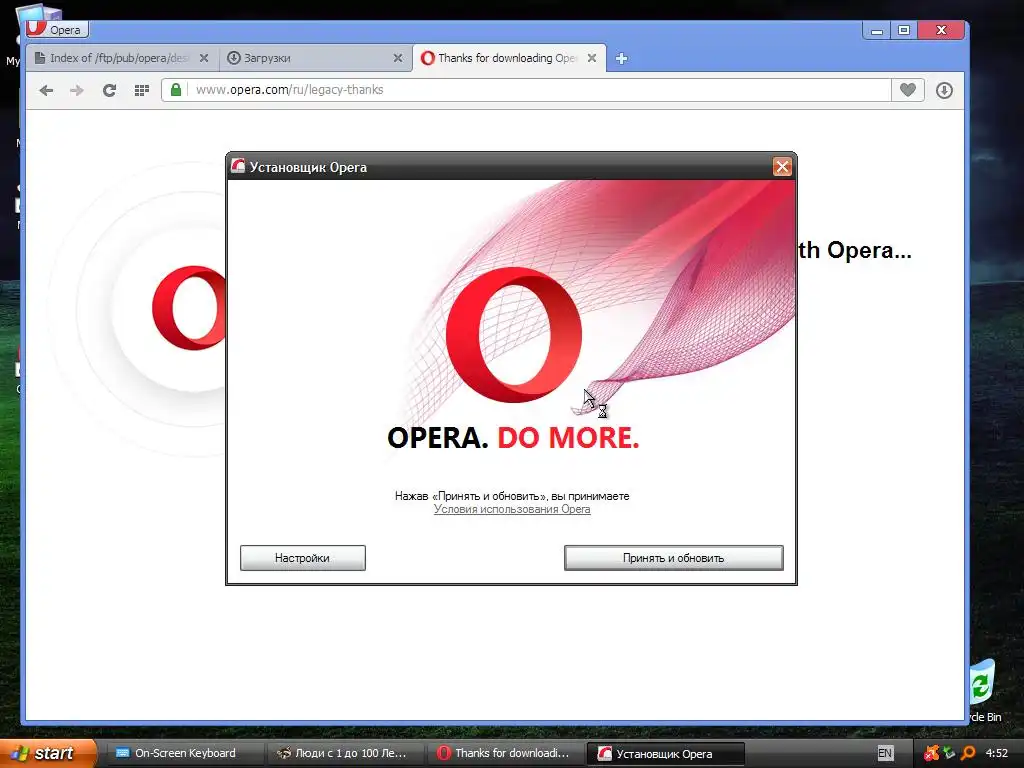Click the large Opera logo in installer
The width and height of the screenshot is (1024, 768).
514,334
